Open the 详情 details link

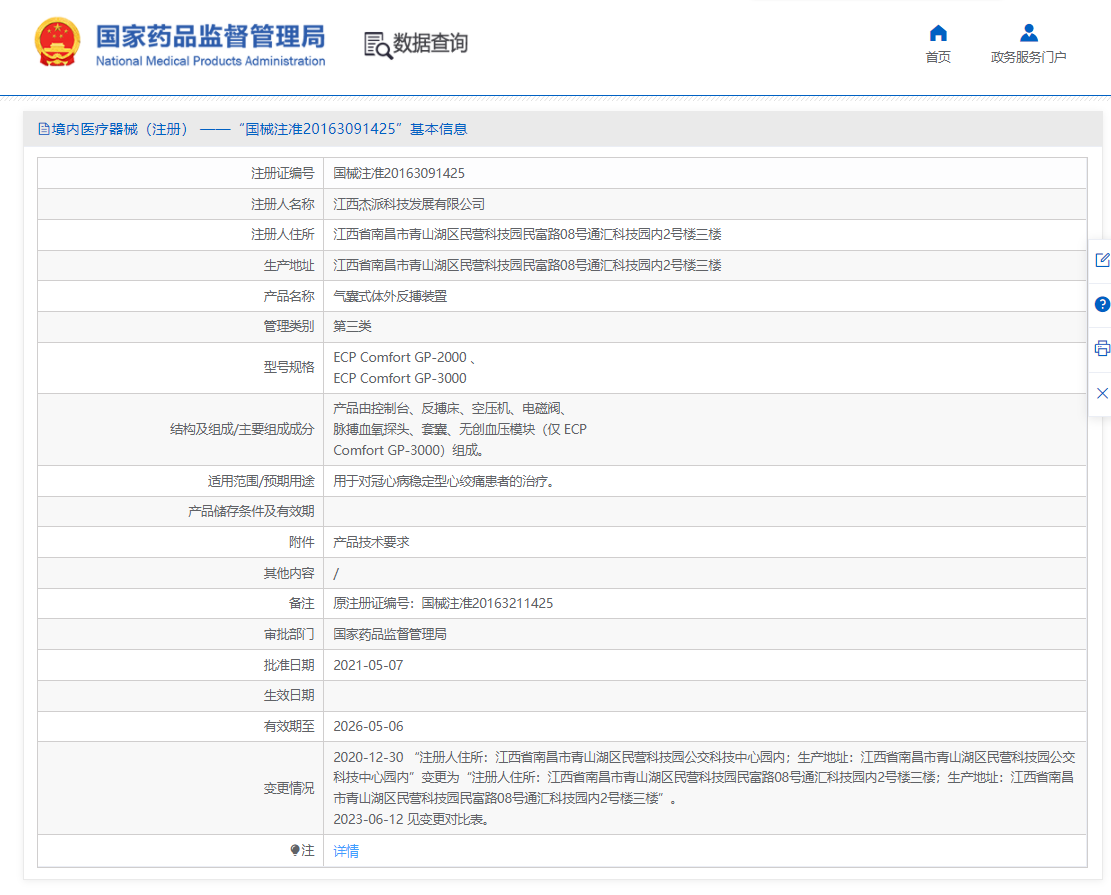point(346,851)
